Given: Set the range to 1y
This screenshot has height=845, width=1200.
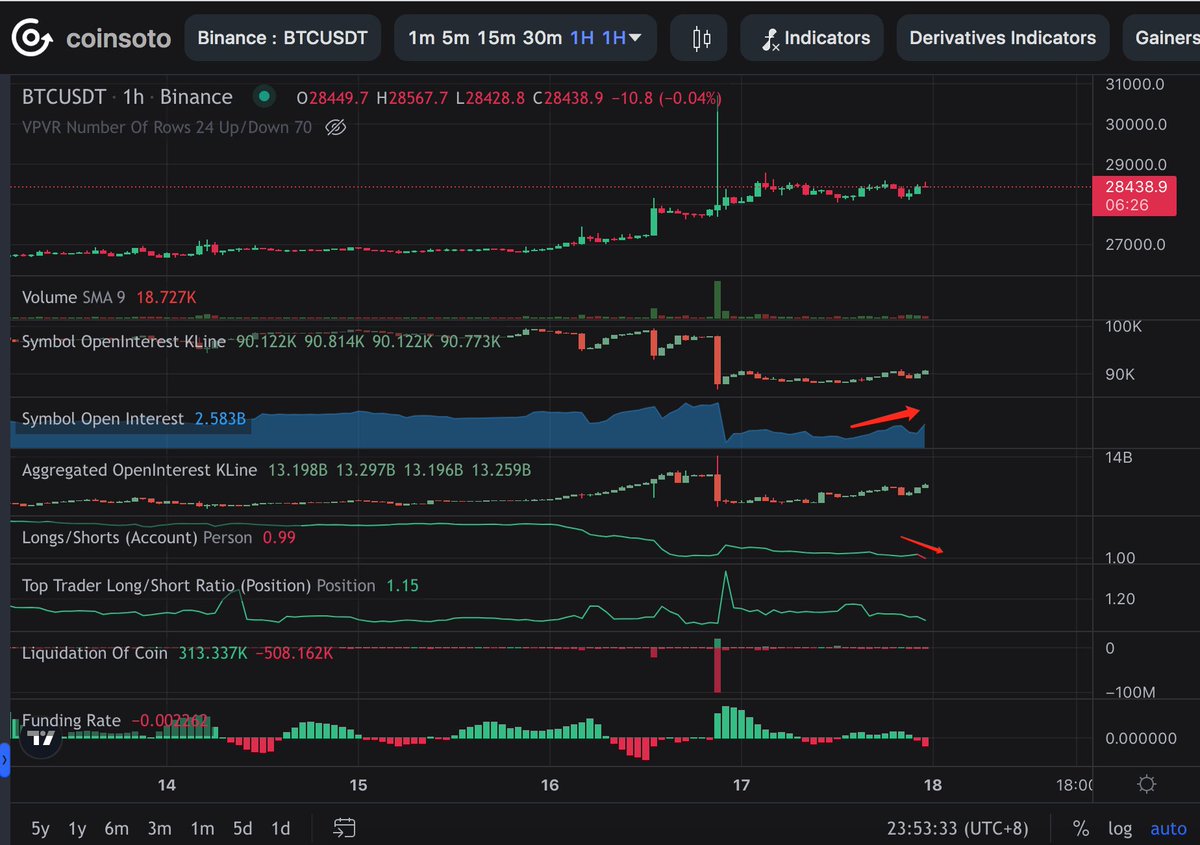Looking at the screenshot, I should [x=77, y=828].
